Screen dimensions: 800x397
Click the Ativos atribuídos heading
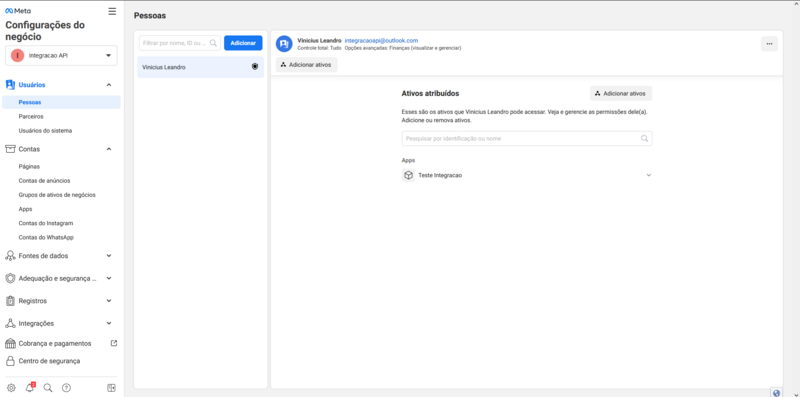(x=431, y=93)
